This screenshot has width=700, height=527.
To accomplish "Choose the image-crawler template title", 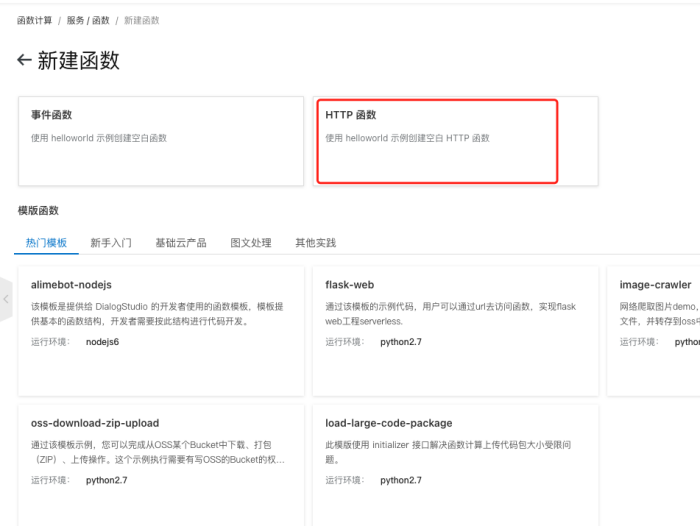I will (655, 285).
